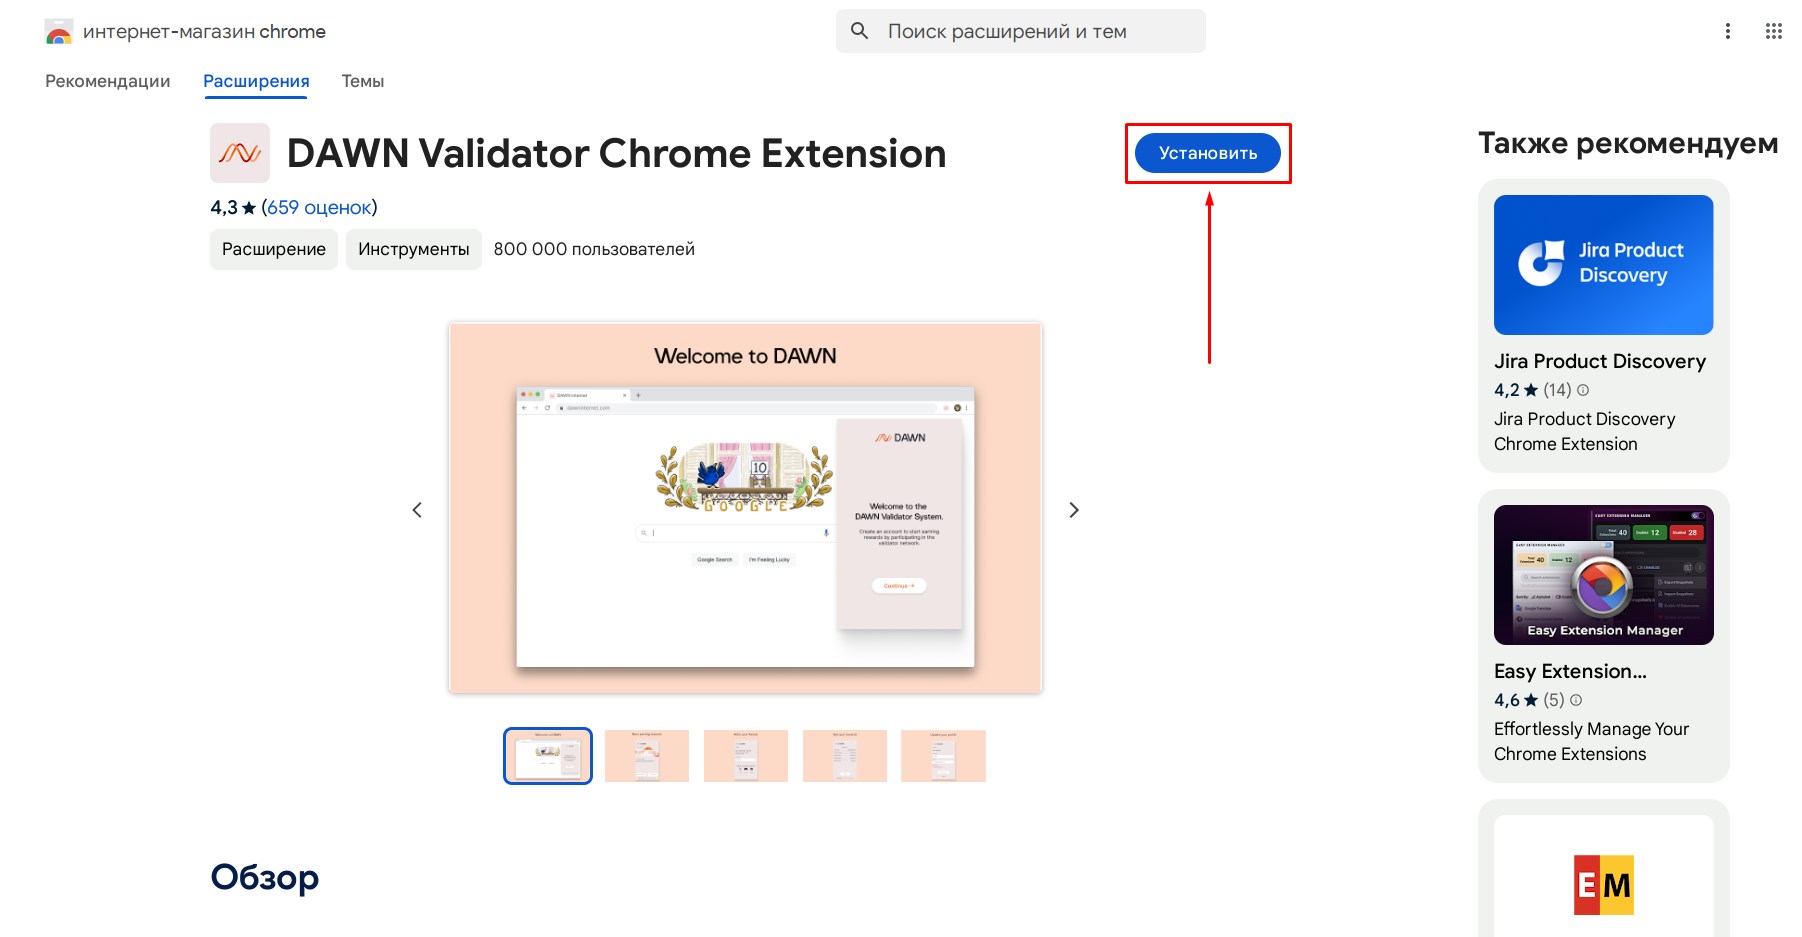Click the Расширение category chip
Viewport: 1802px width, 937px height.
pos(274,249)
